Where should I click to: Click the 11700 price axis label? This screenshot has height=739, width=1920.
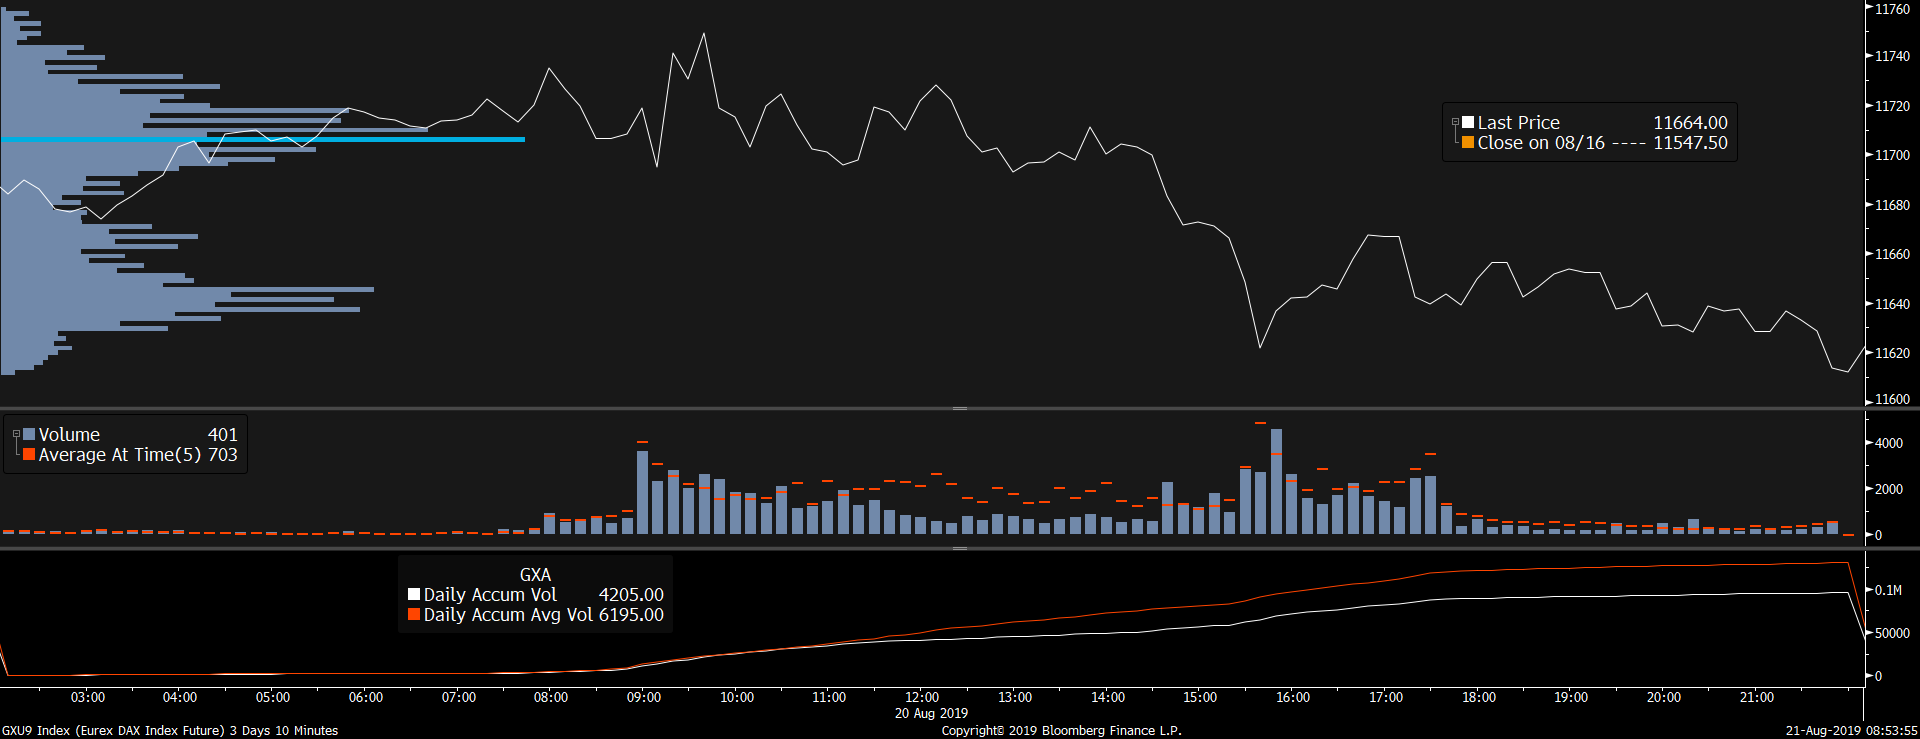(1891, 155)
